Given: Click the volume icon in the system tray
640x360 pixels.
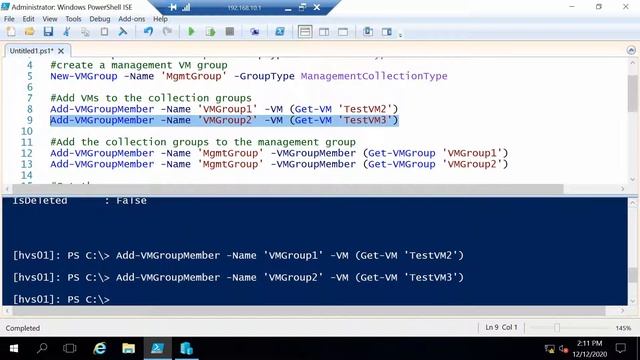Looking at the screenshot, I should coord(564,349).
